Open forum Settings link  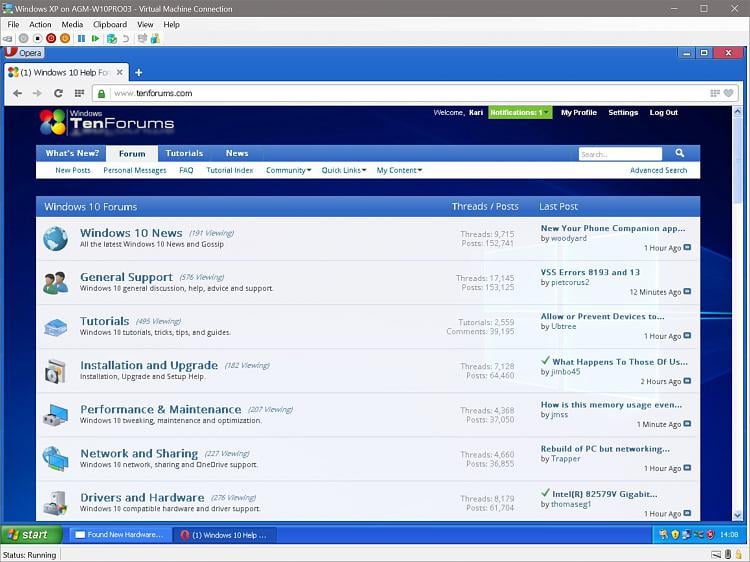623,112
